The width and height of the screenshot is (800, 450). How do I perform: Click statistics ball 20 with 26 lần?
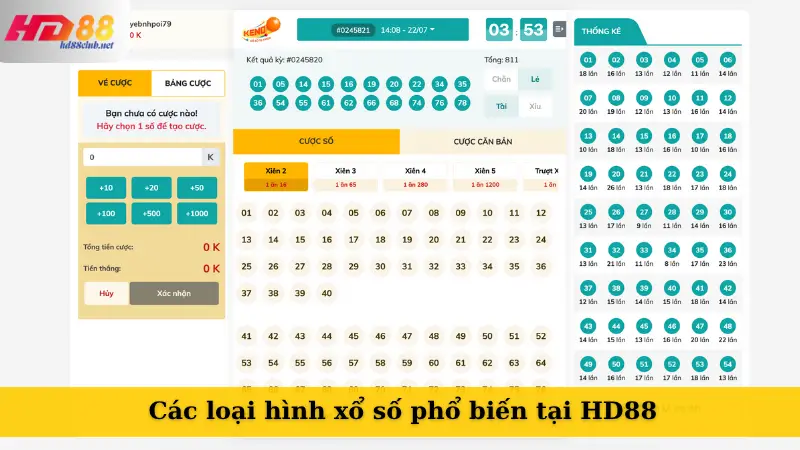point(616,174)
